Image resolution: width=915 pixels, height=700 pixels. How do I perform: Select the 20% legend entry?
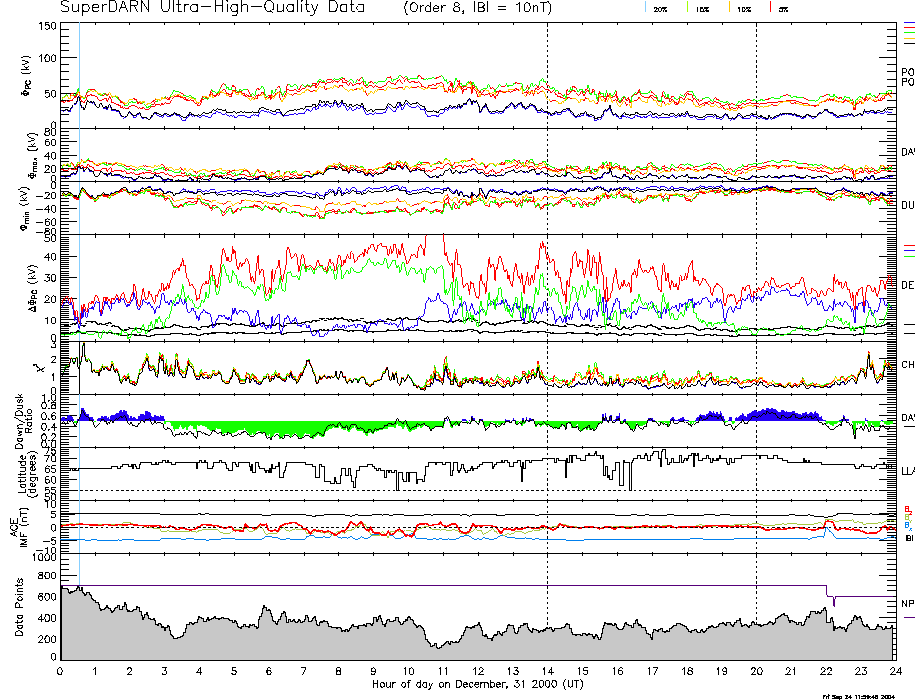point(660,9)
